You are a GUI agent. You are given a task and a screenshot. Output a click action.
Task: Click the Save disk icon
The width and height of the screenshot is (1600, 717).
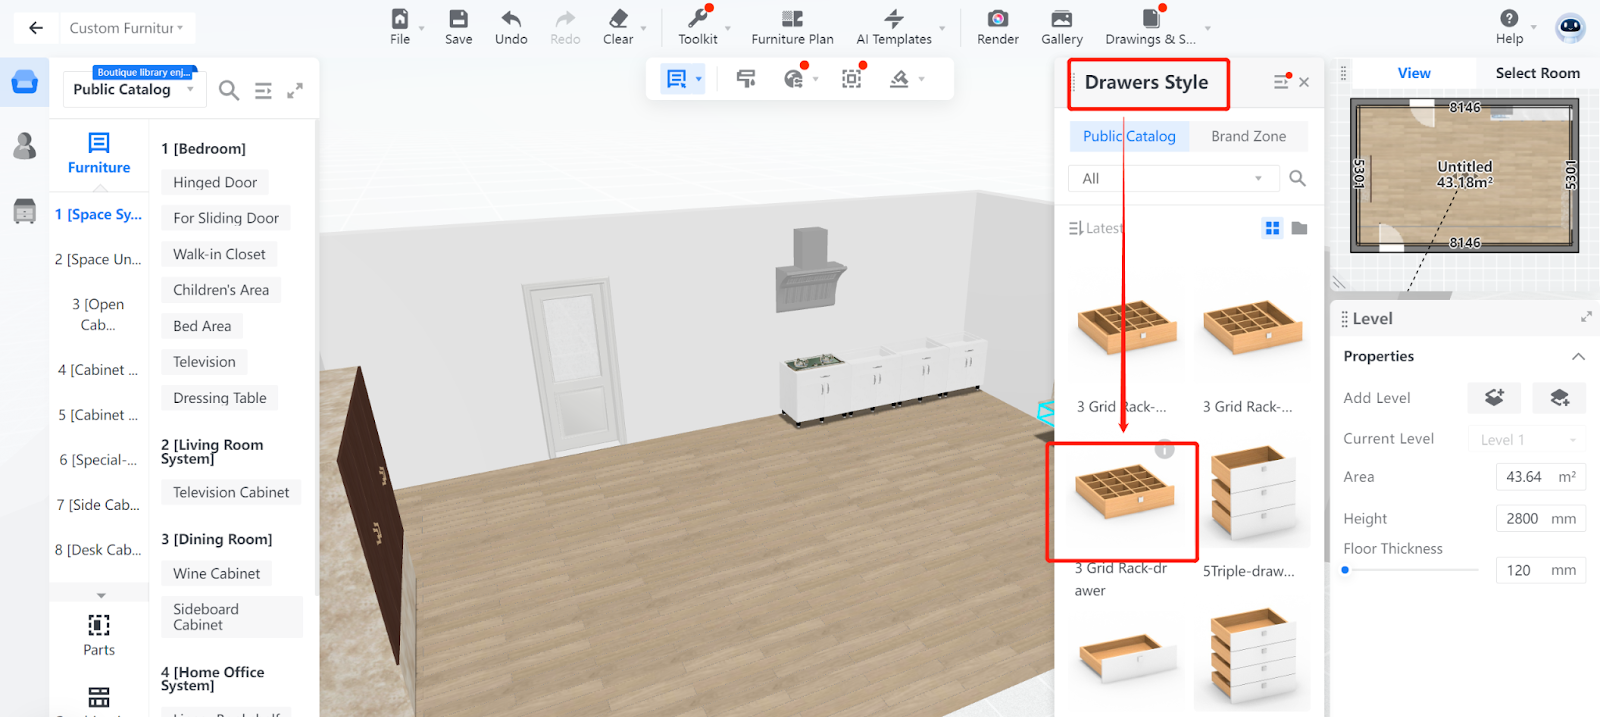click(458, 19)
